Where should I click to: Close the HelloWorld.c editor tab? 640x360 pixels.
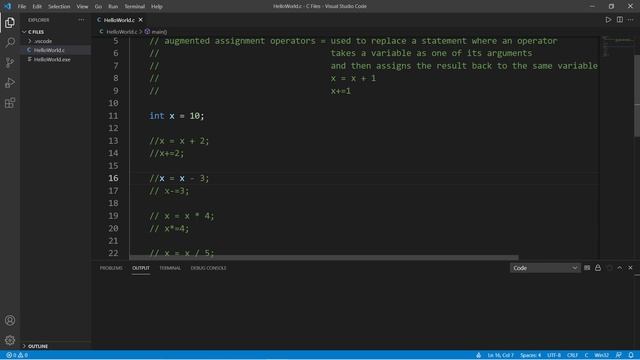(x=141, y=20)
